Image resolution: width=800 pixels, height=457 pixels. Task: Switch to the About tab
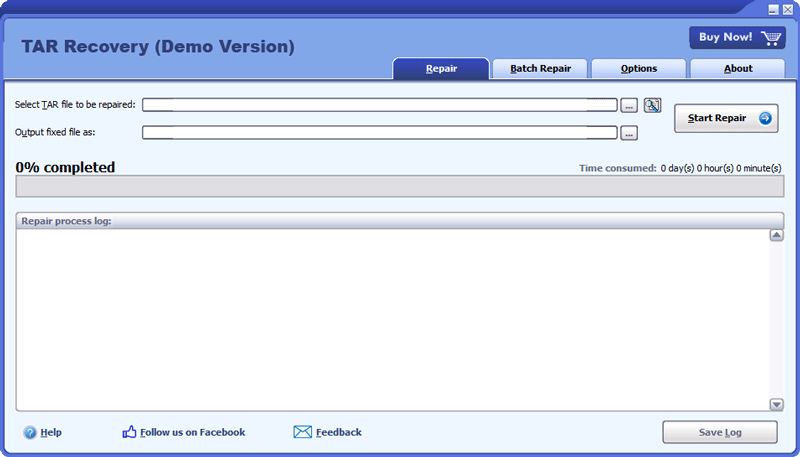pos(738,69)
